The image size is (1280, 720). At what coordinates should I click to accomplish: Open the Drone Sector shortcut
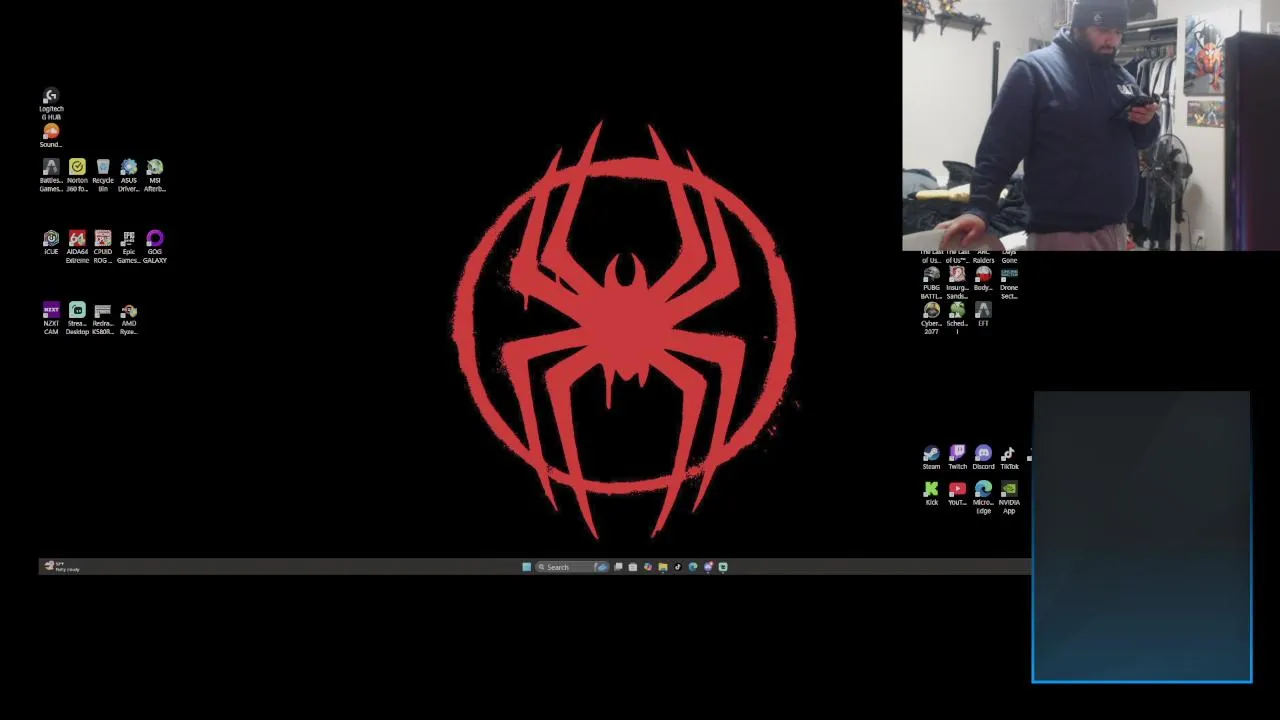(x=1009, y=283)
